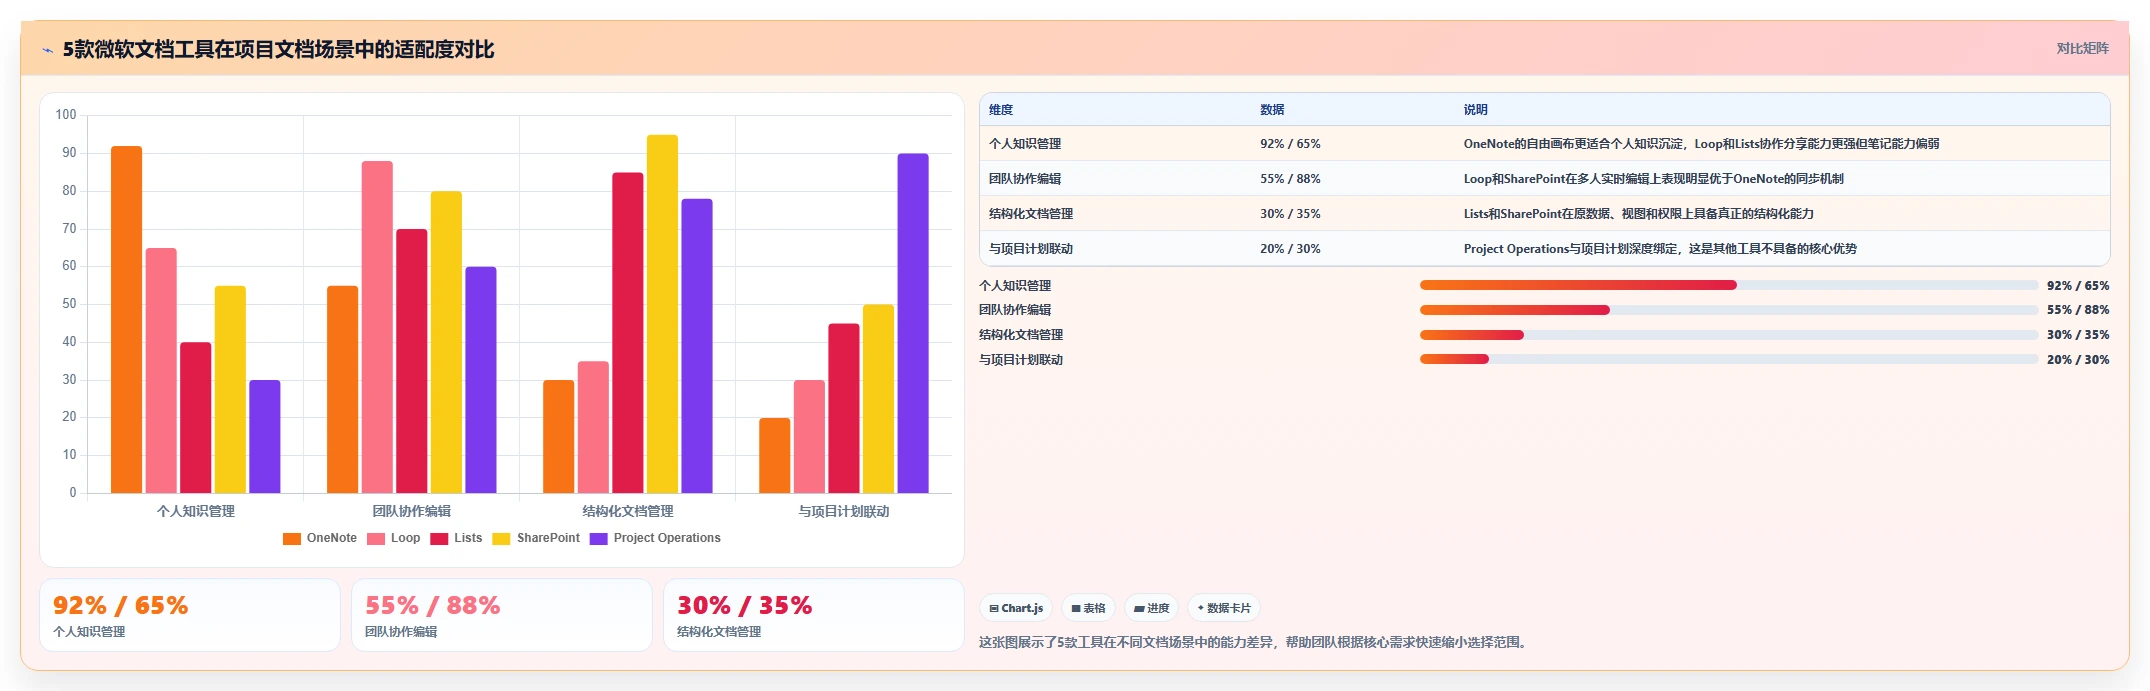Click the pink Loop bar at 88 under 团队协作编辑
This screenshot has width=2150, height=691.
(377, 327)
